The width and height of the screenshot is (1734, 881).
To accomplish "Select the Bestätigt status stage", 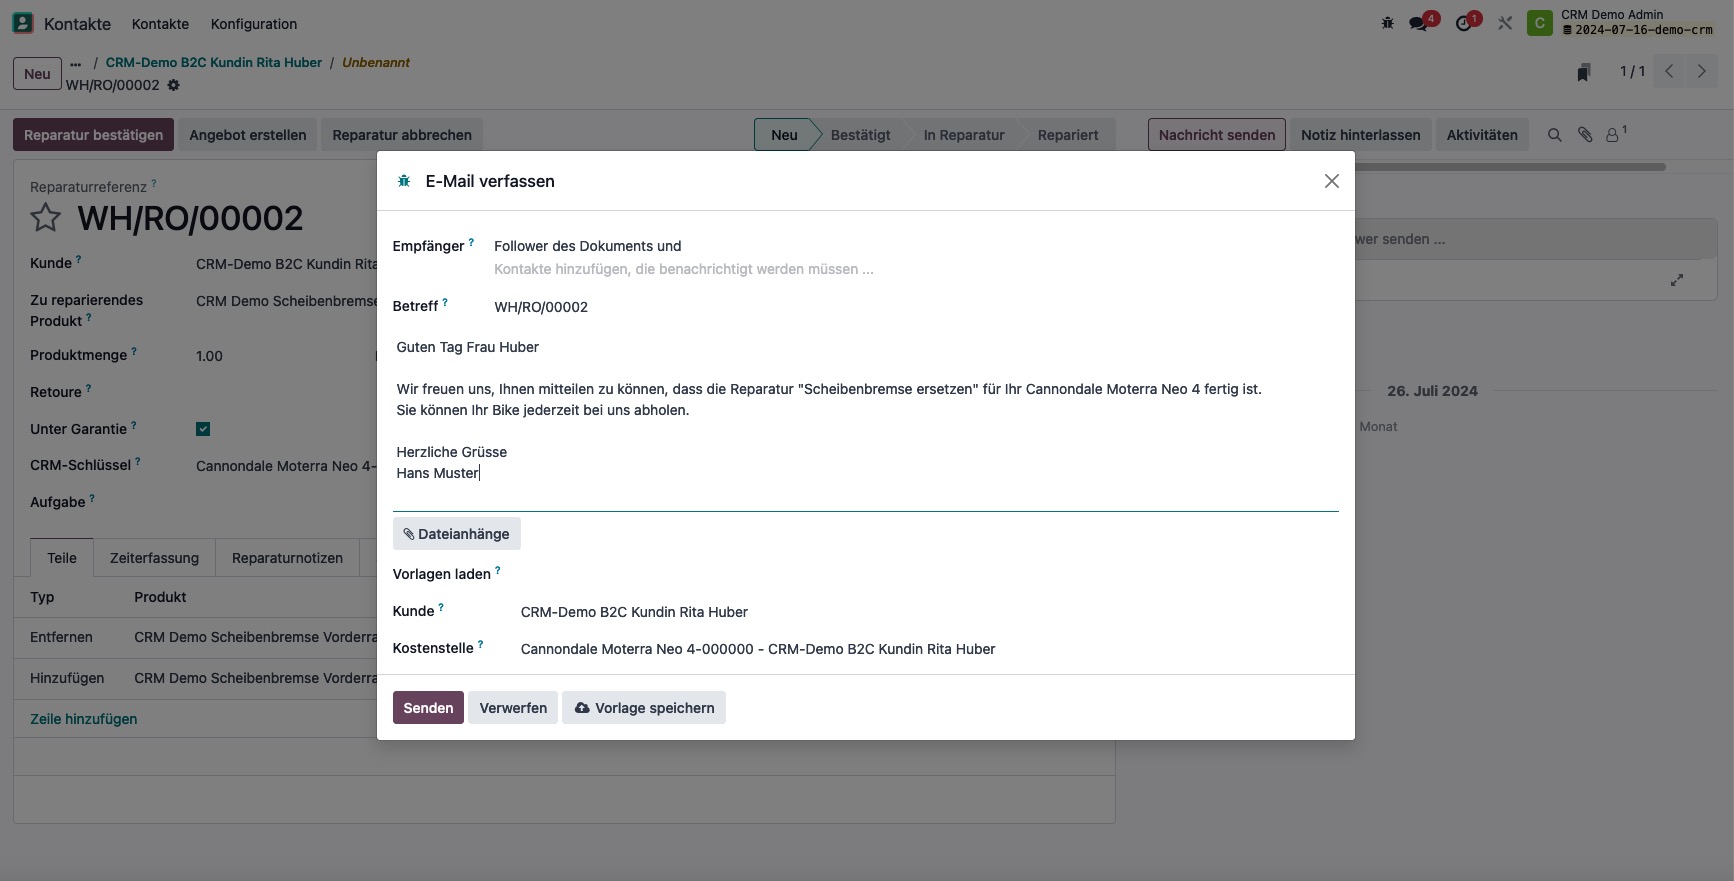I will coord(860,135).
